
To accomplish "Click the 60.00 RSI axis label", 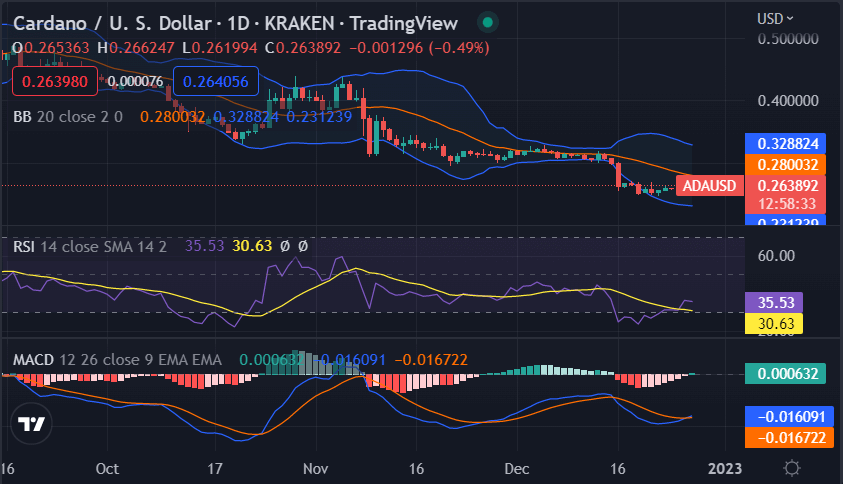I will (x=776, y=256).
